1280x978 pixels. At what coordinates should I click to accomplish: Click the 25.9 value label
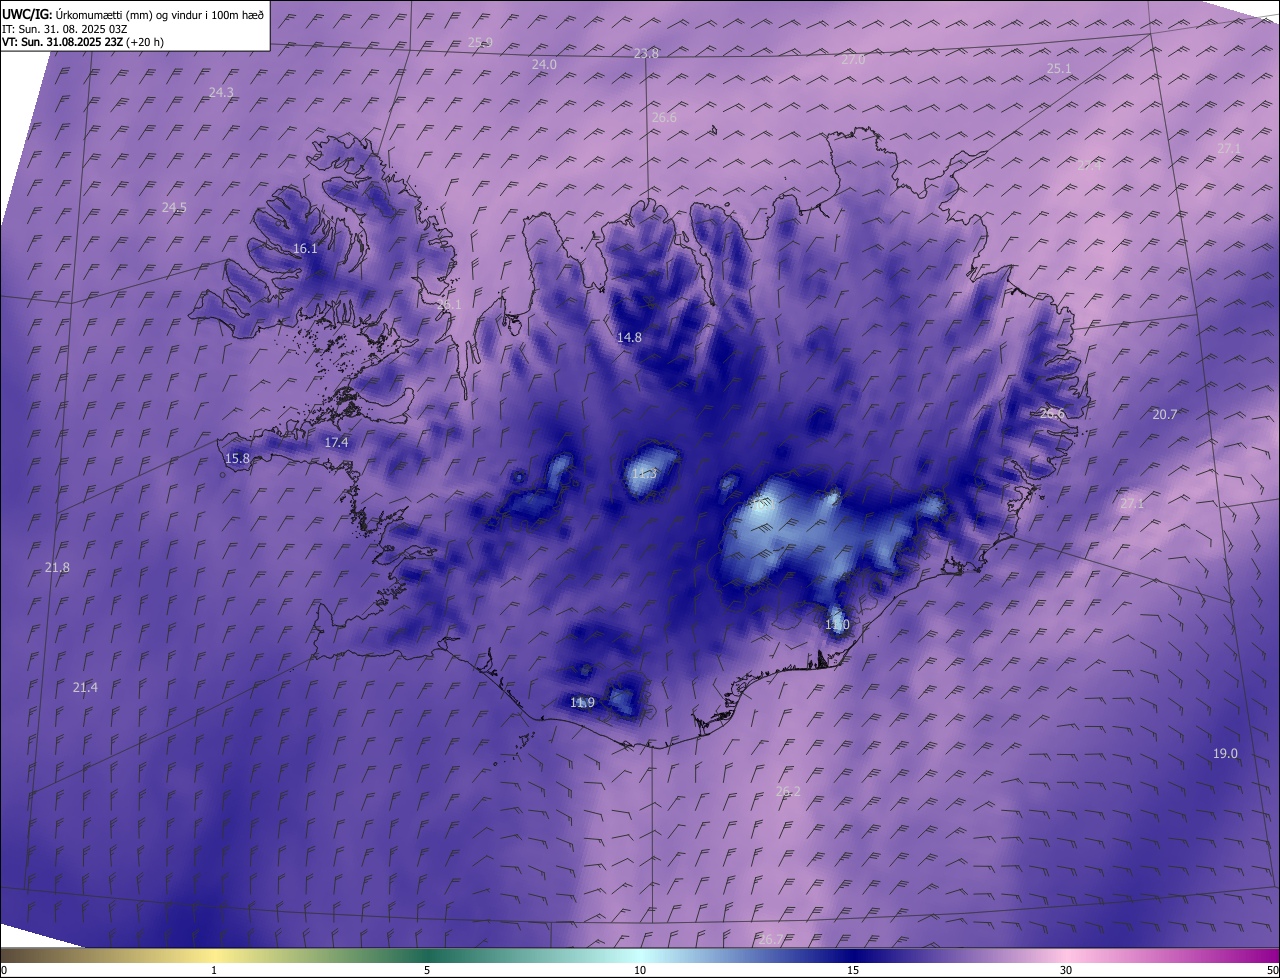pos(480,42)
